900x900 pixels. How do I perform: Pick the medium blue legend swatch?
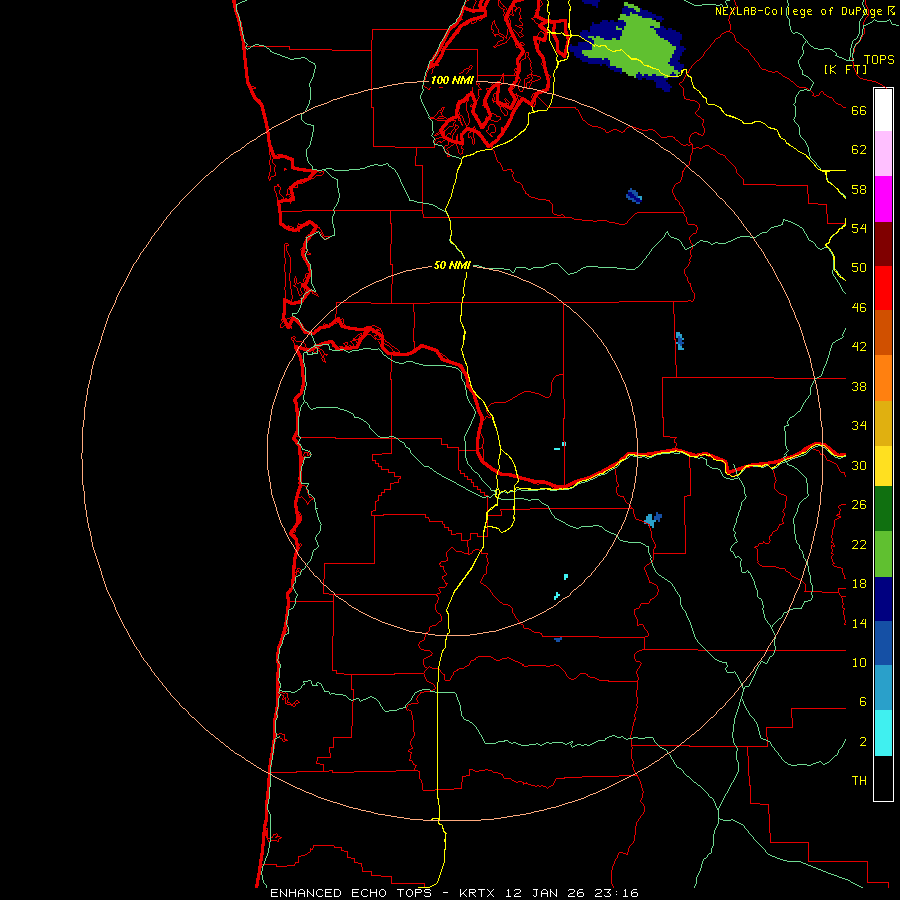coord(883,643)
